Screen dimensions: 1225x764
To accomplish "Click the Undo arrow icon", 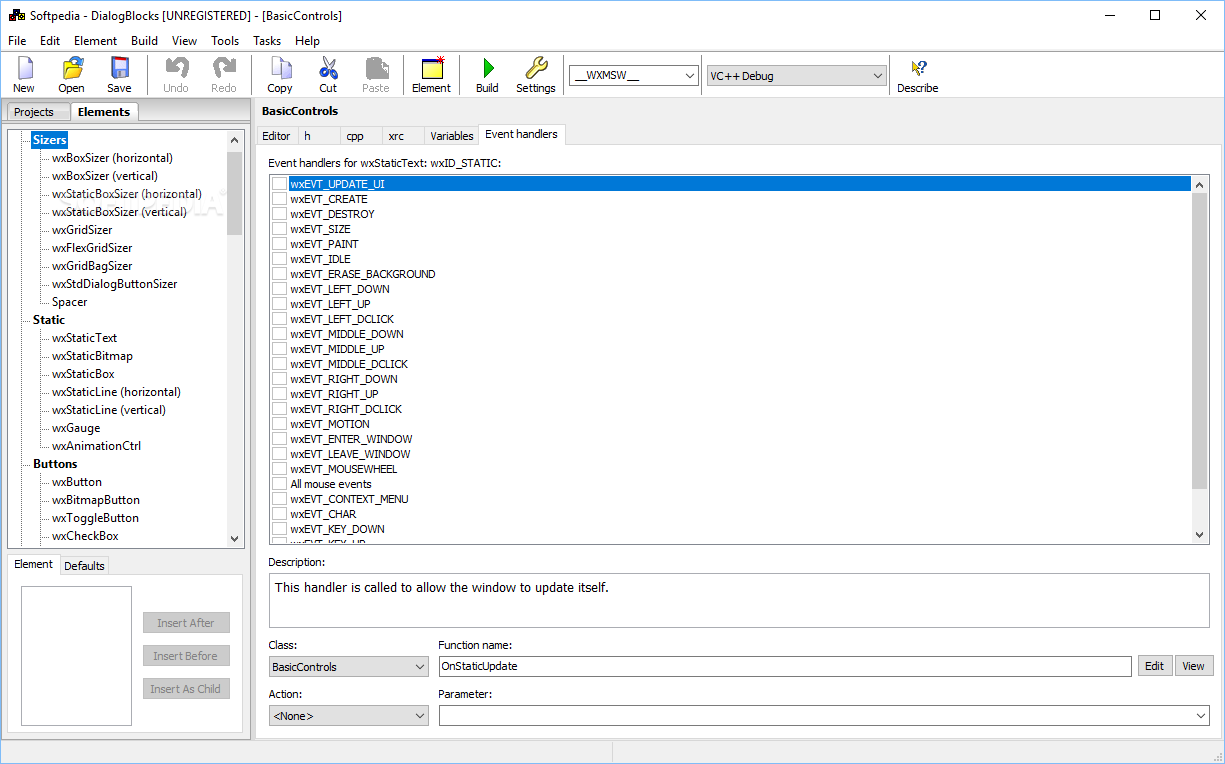I will (x=176, y=68).
